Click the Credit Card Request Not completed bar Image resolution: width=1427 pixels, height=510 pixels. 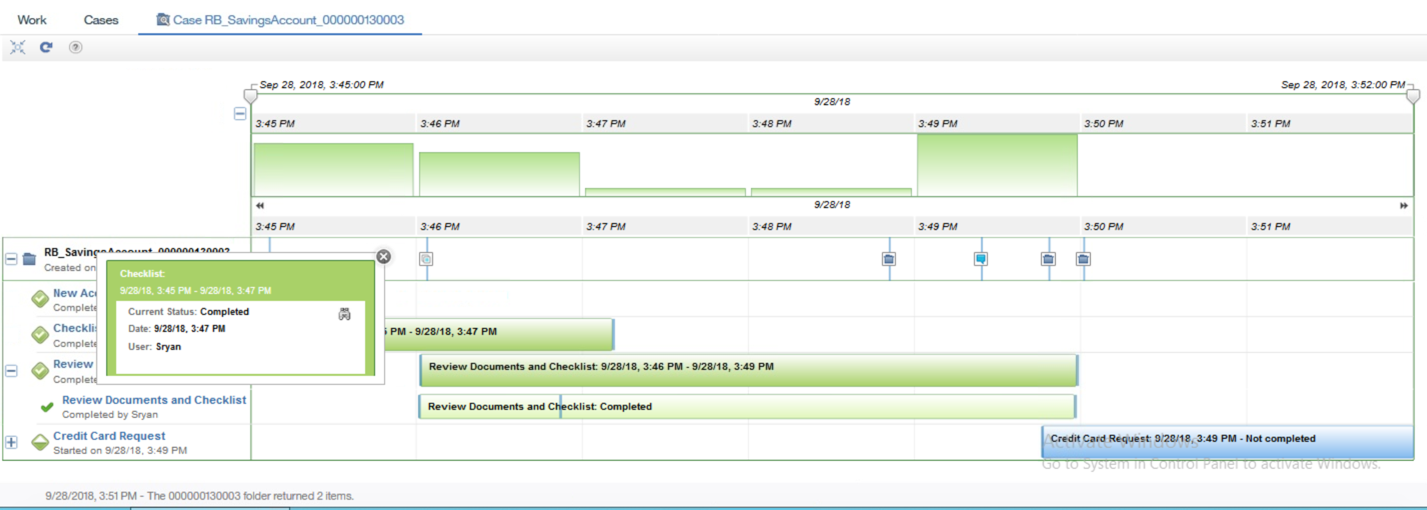coord(1227,441)
